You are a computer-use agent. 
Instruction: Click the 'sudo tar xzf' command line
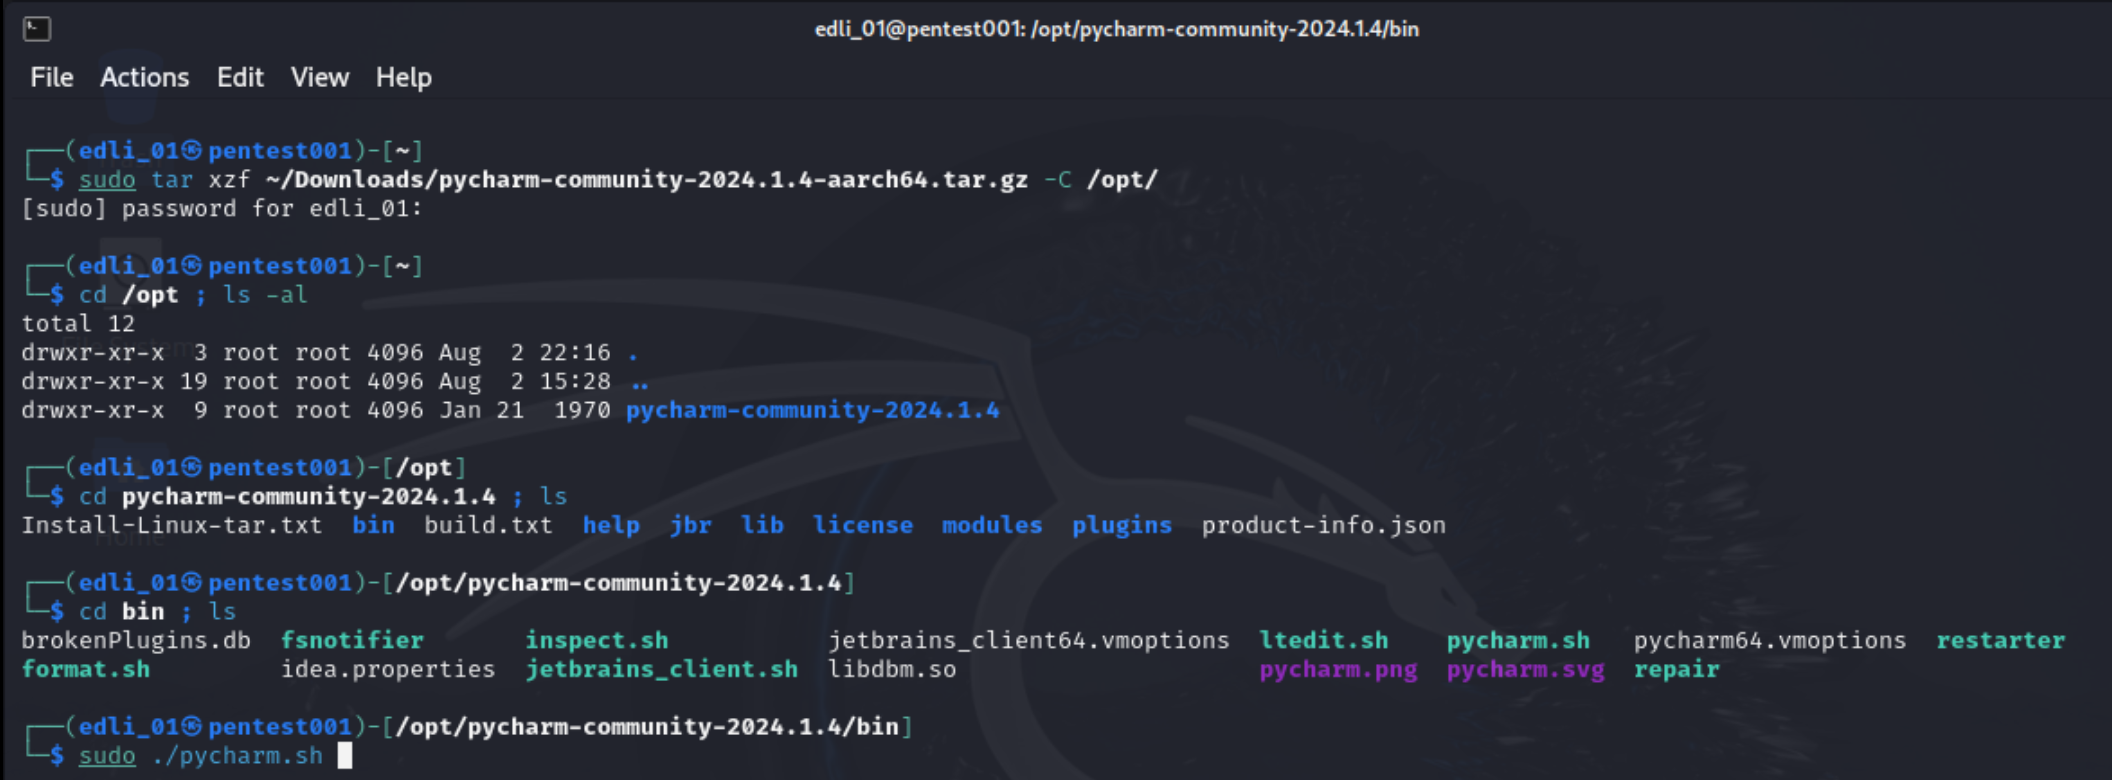(x=618, y=180)
